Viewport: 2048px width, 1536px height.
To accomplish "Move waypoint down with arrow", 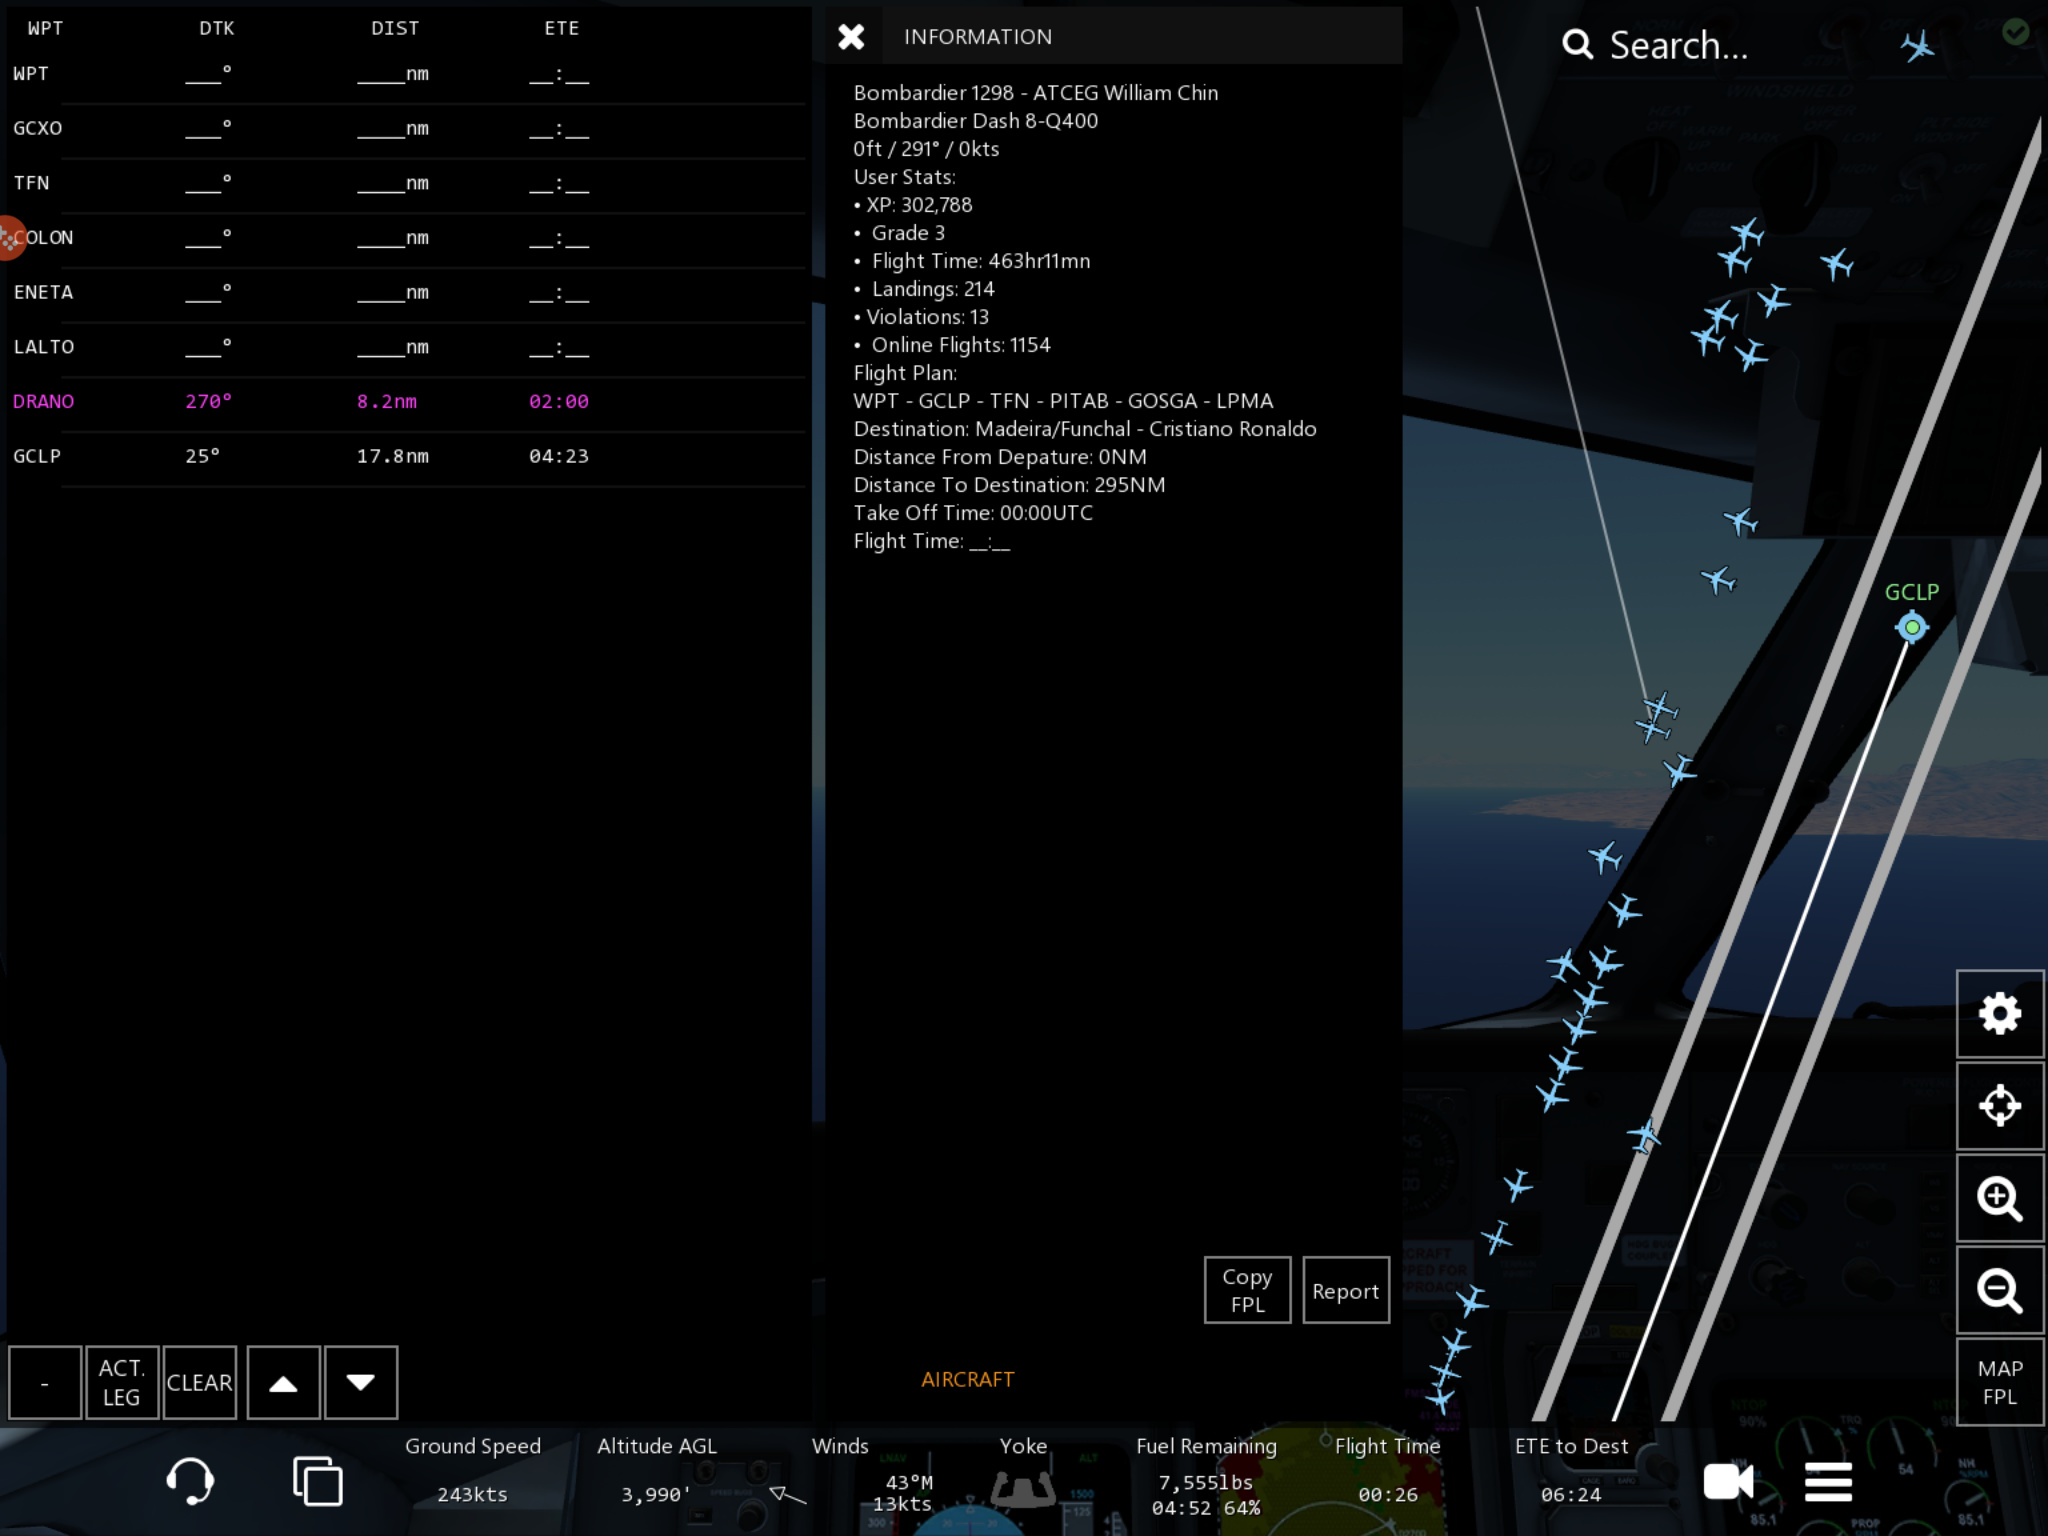I will pyautogui.click(x=361, y=1383).
